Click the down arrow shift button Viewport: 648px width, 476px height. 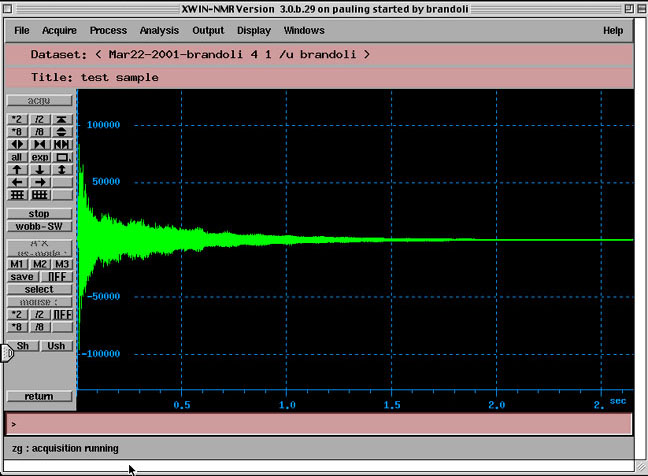tap(40, 170)
